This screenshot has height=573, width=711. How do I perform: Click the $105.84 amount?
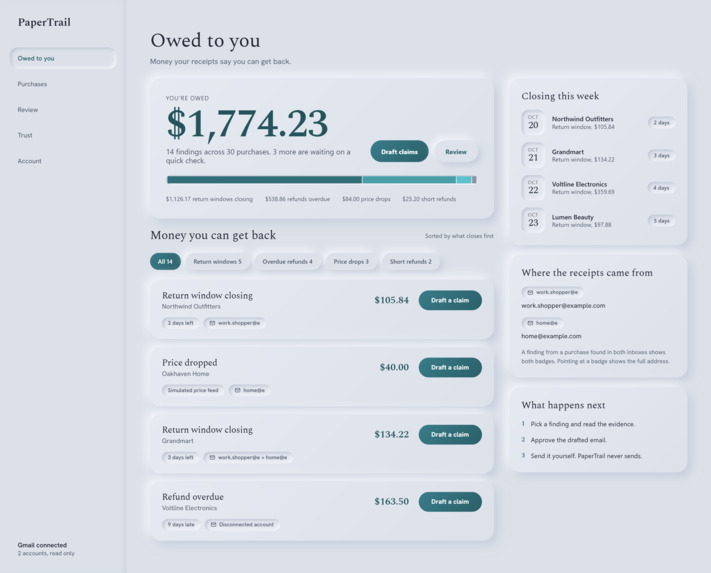(391, 300)
